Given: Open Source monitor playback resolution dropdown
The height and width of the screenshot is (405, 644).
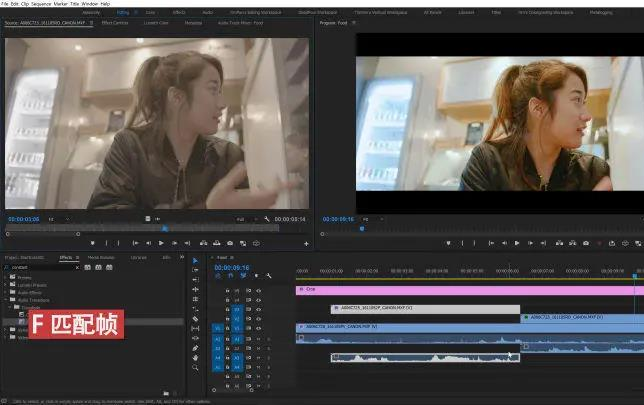Looking at the screenshot, I should click(247, 219).
